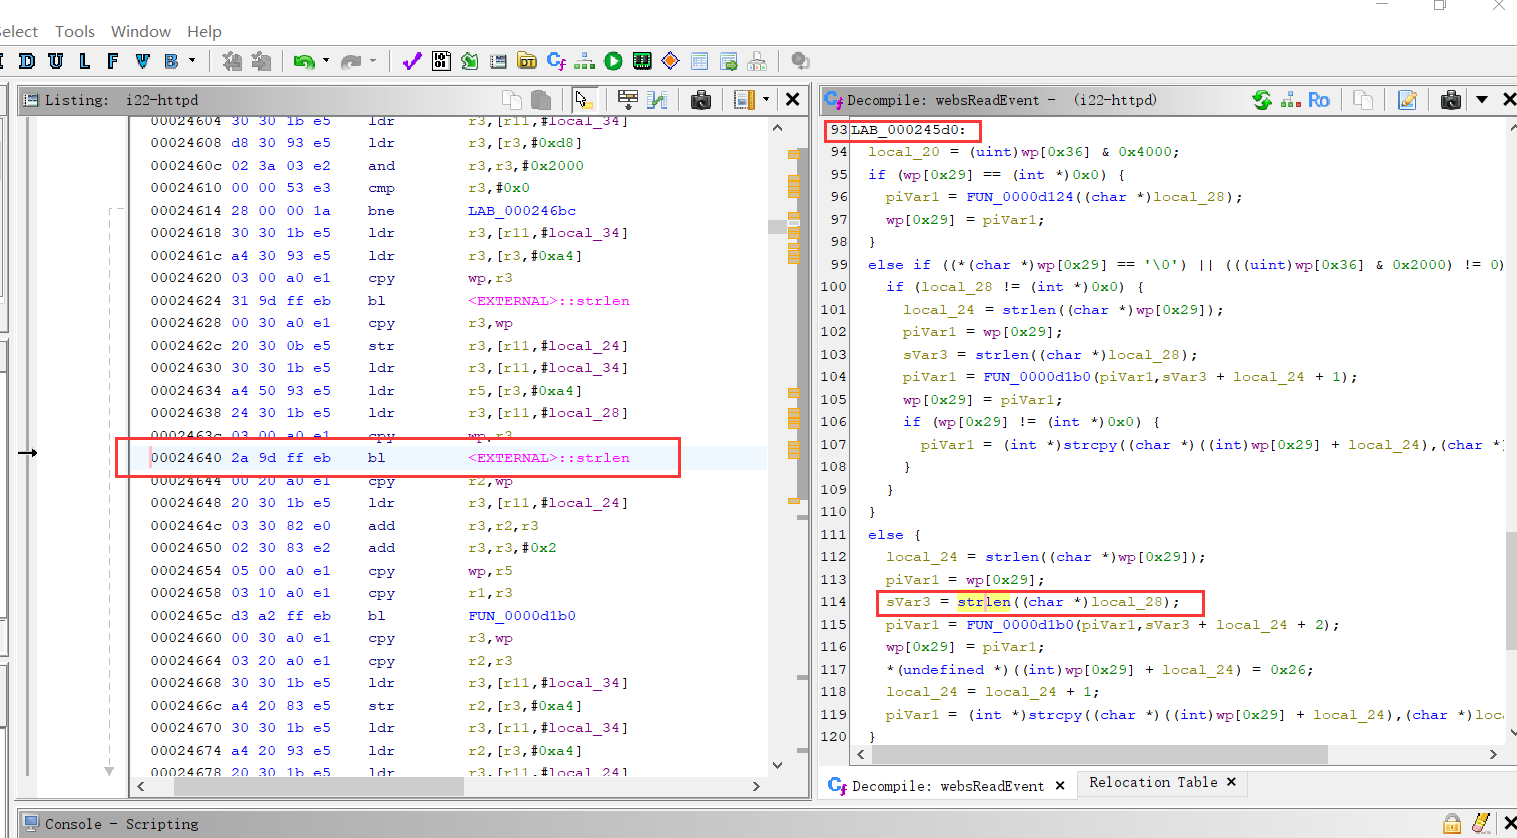Click label LAB_000245d0 in the decompiler
The width and height of the screenshot is (1517, 838).
point(908,130)
